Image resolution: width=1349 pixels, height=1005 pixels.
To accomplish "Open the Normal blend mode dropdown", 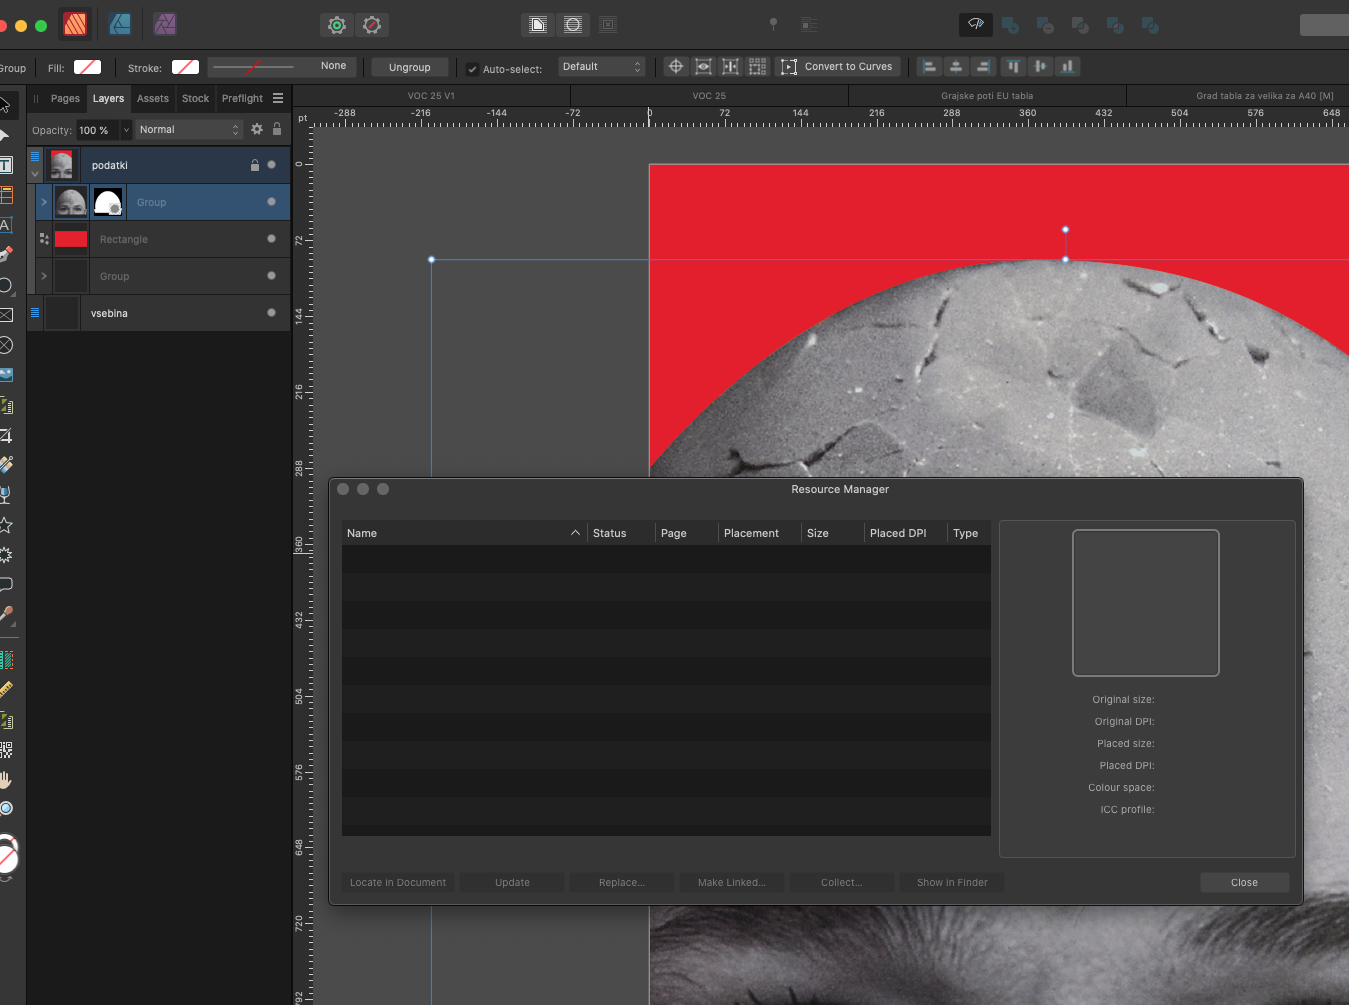I will (189, 130).
